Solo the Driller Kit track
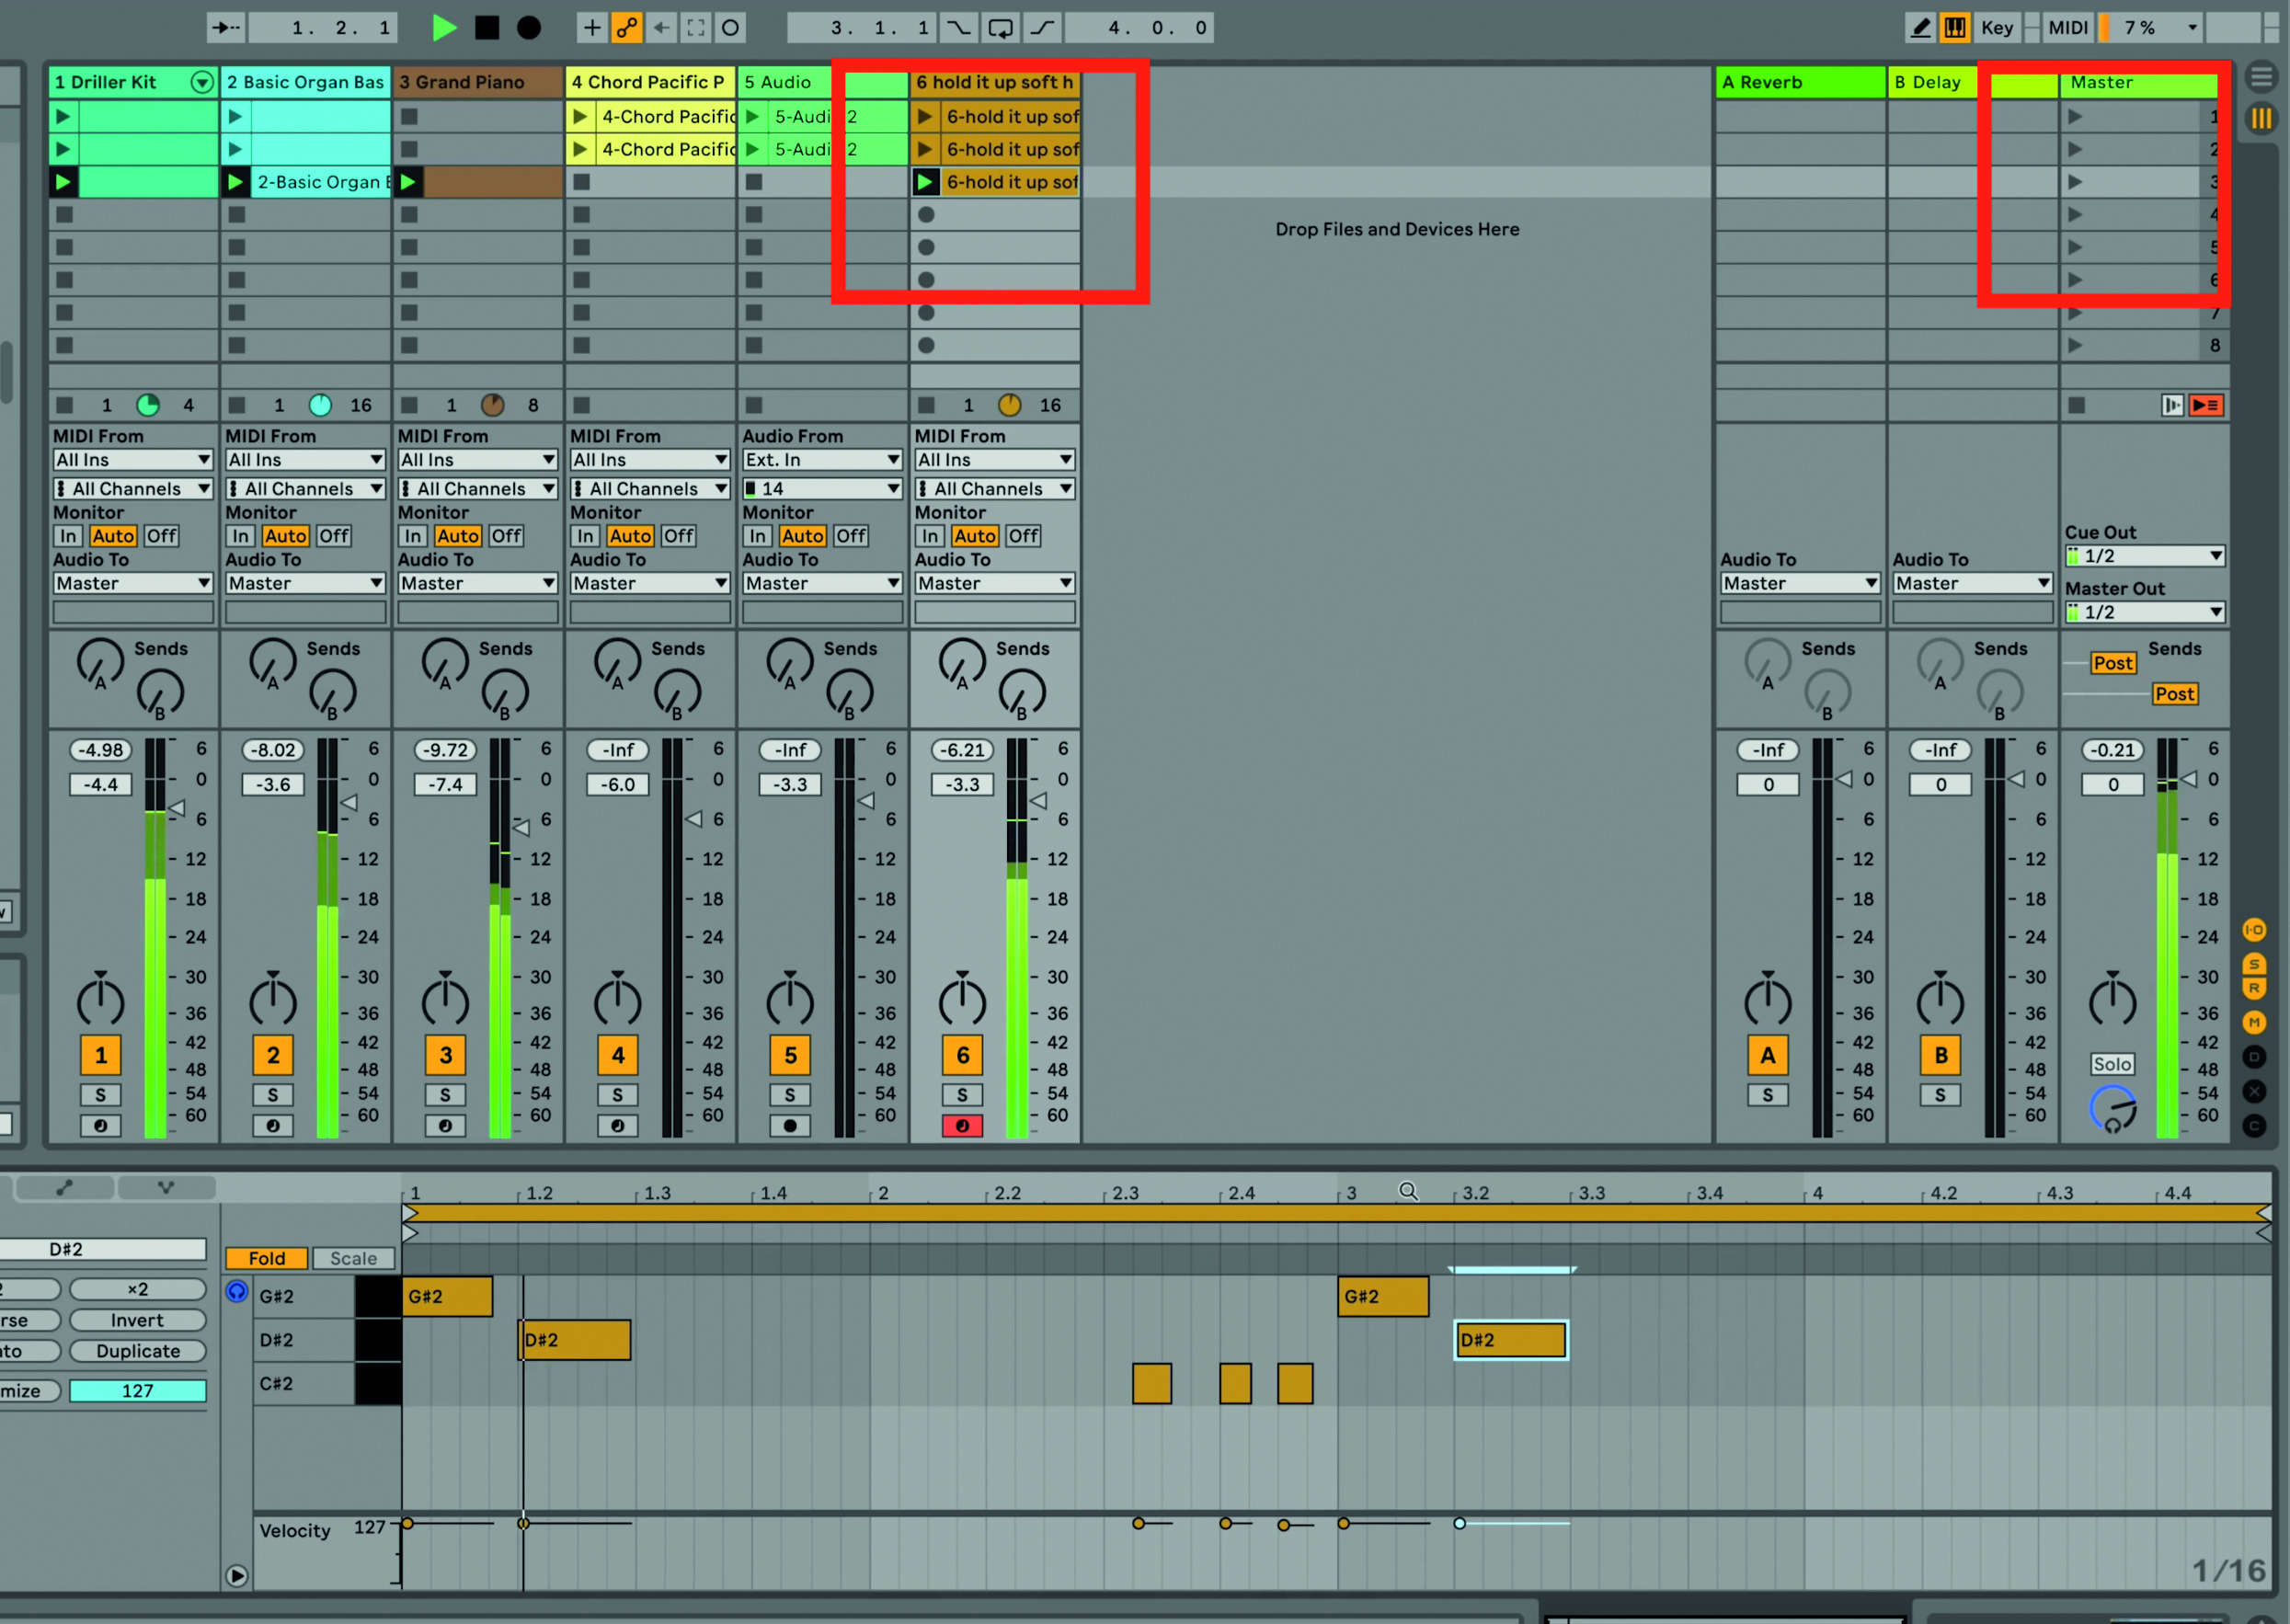Image resolution: width=2290 pixels, height=1624 pixels. 100,1095
